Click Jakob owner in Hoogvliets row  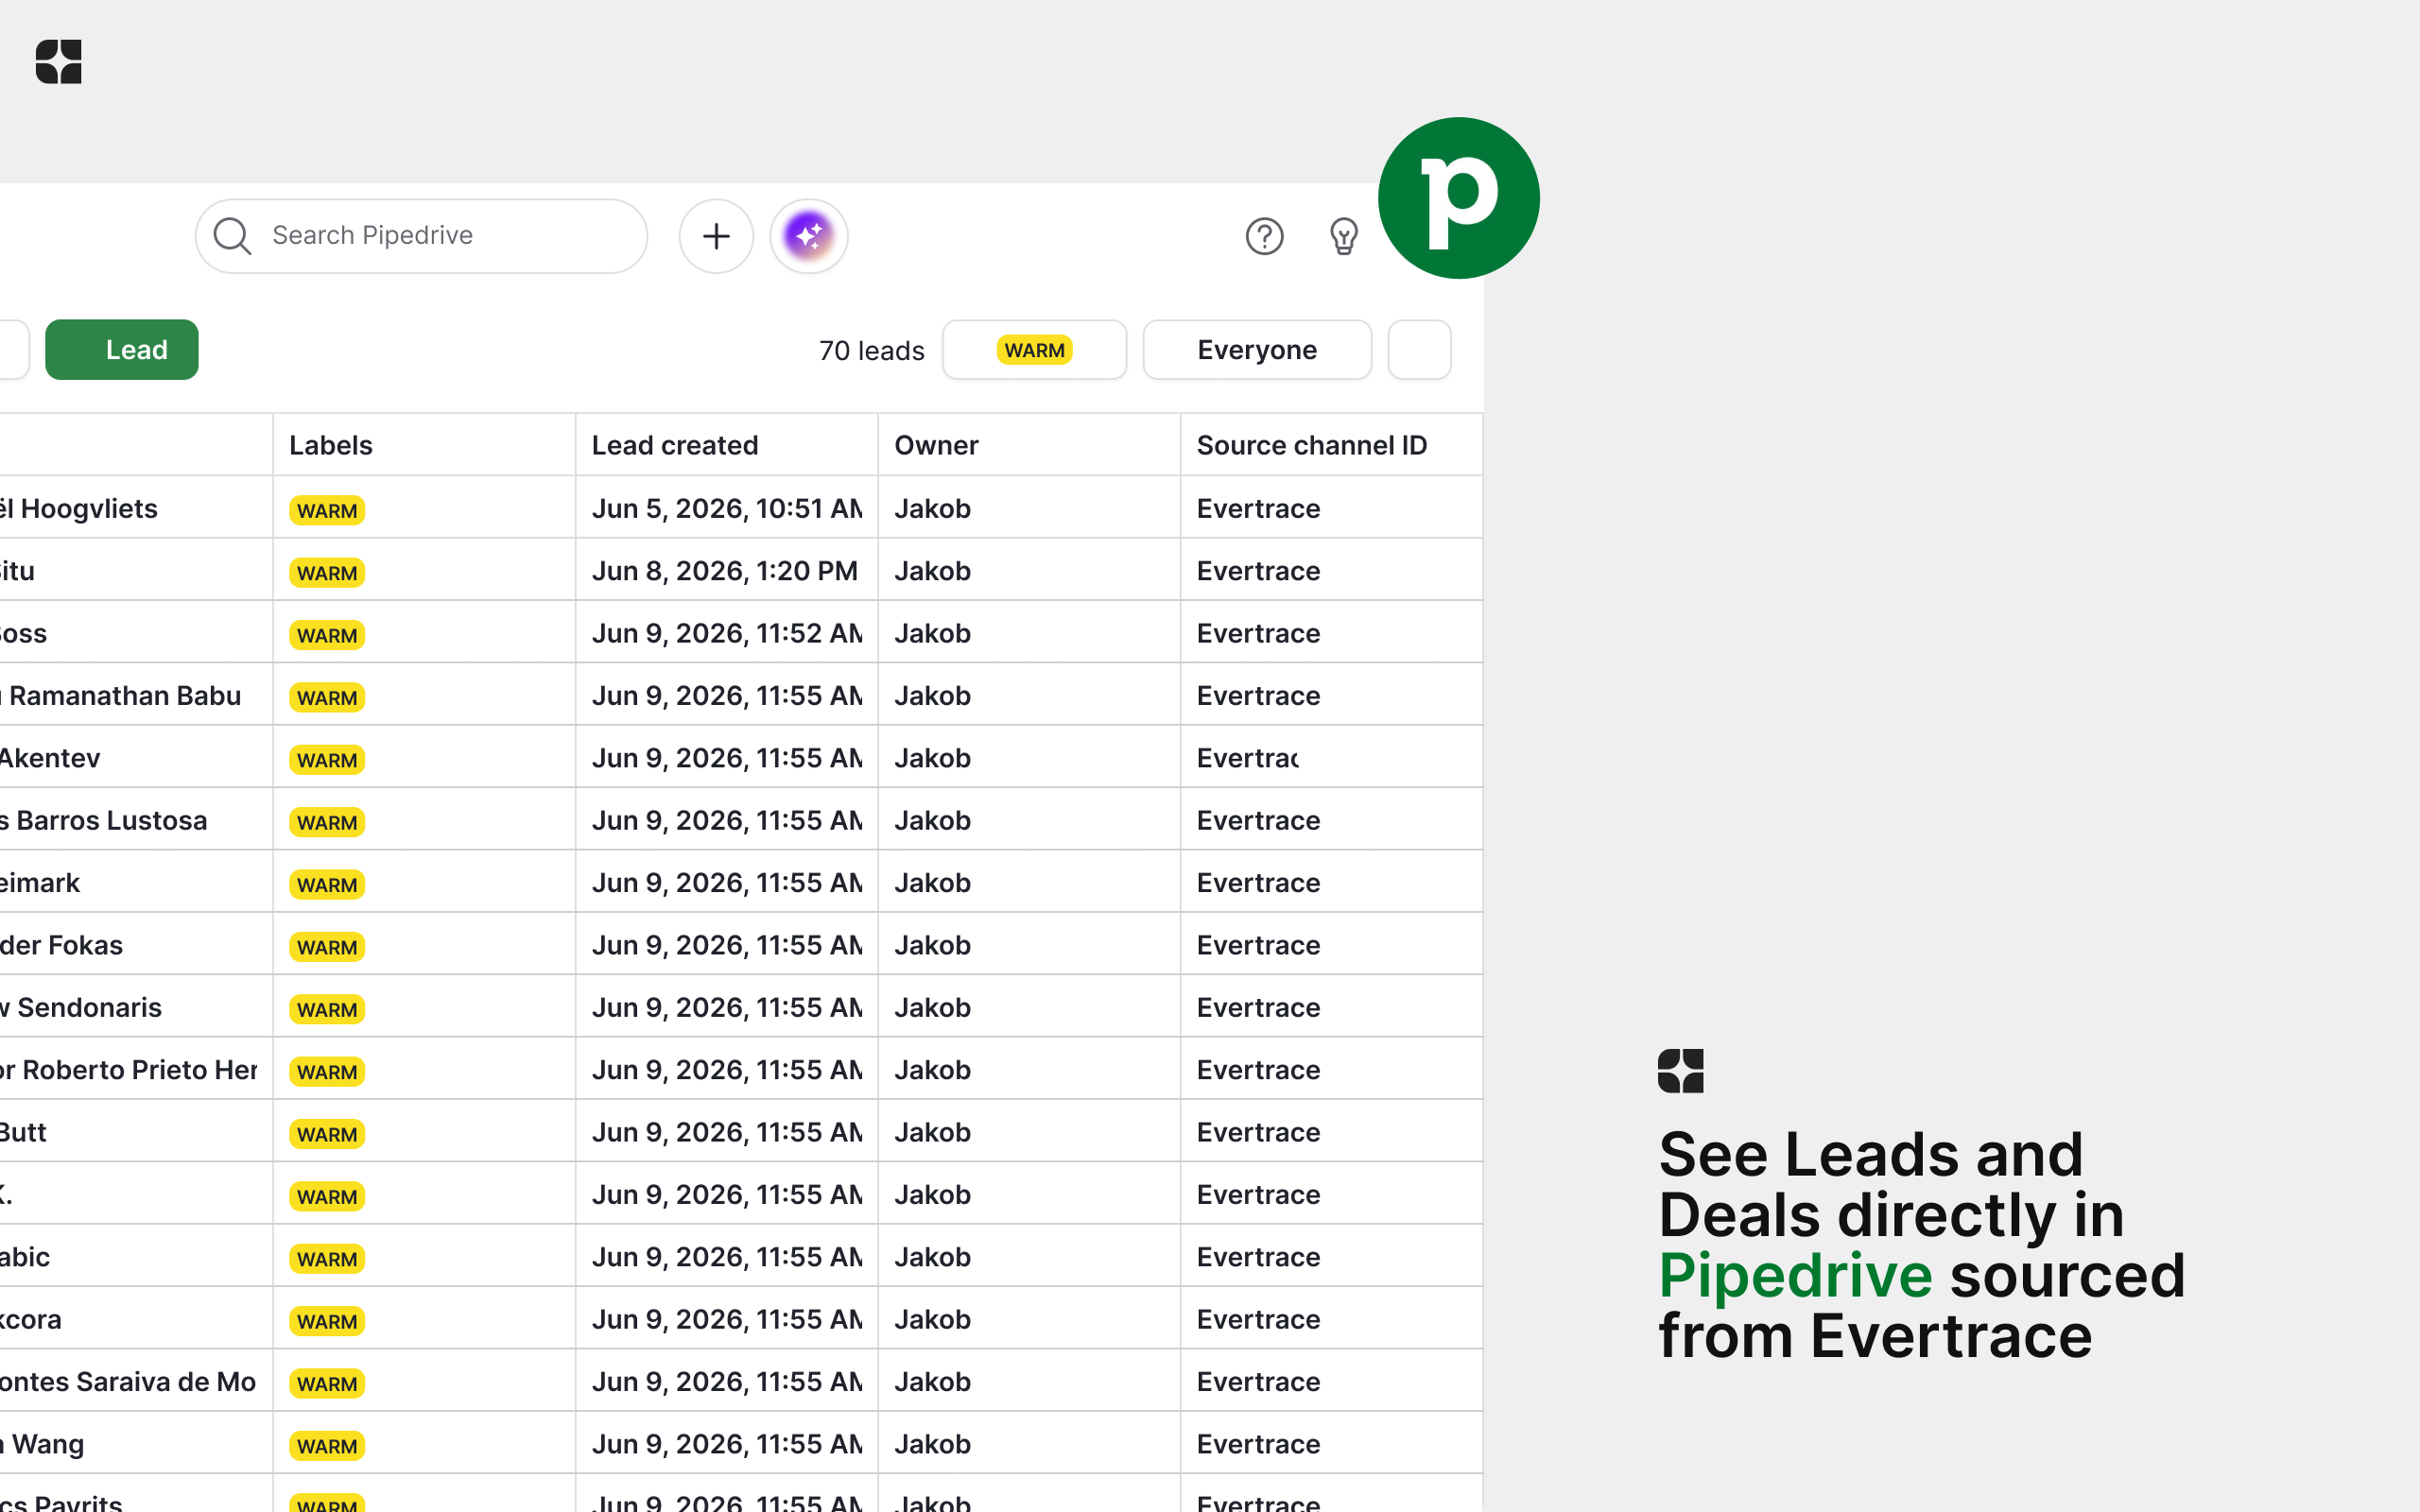pos(932,508)
